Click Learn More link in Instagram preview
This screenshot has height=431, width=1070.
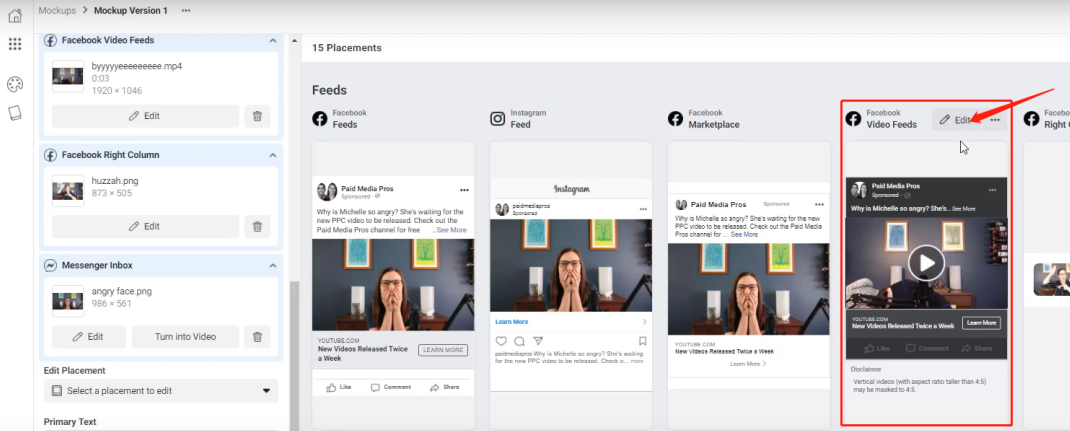click(x=511, y=322)
